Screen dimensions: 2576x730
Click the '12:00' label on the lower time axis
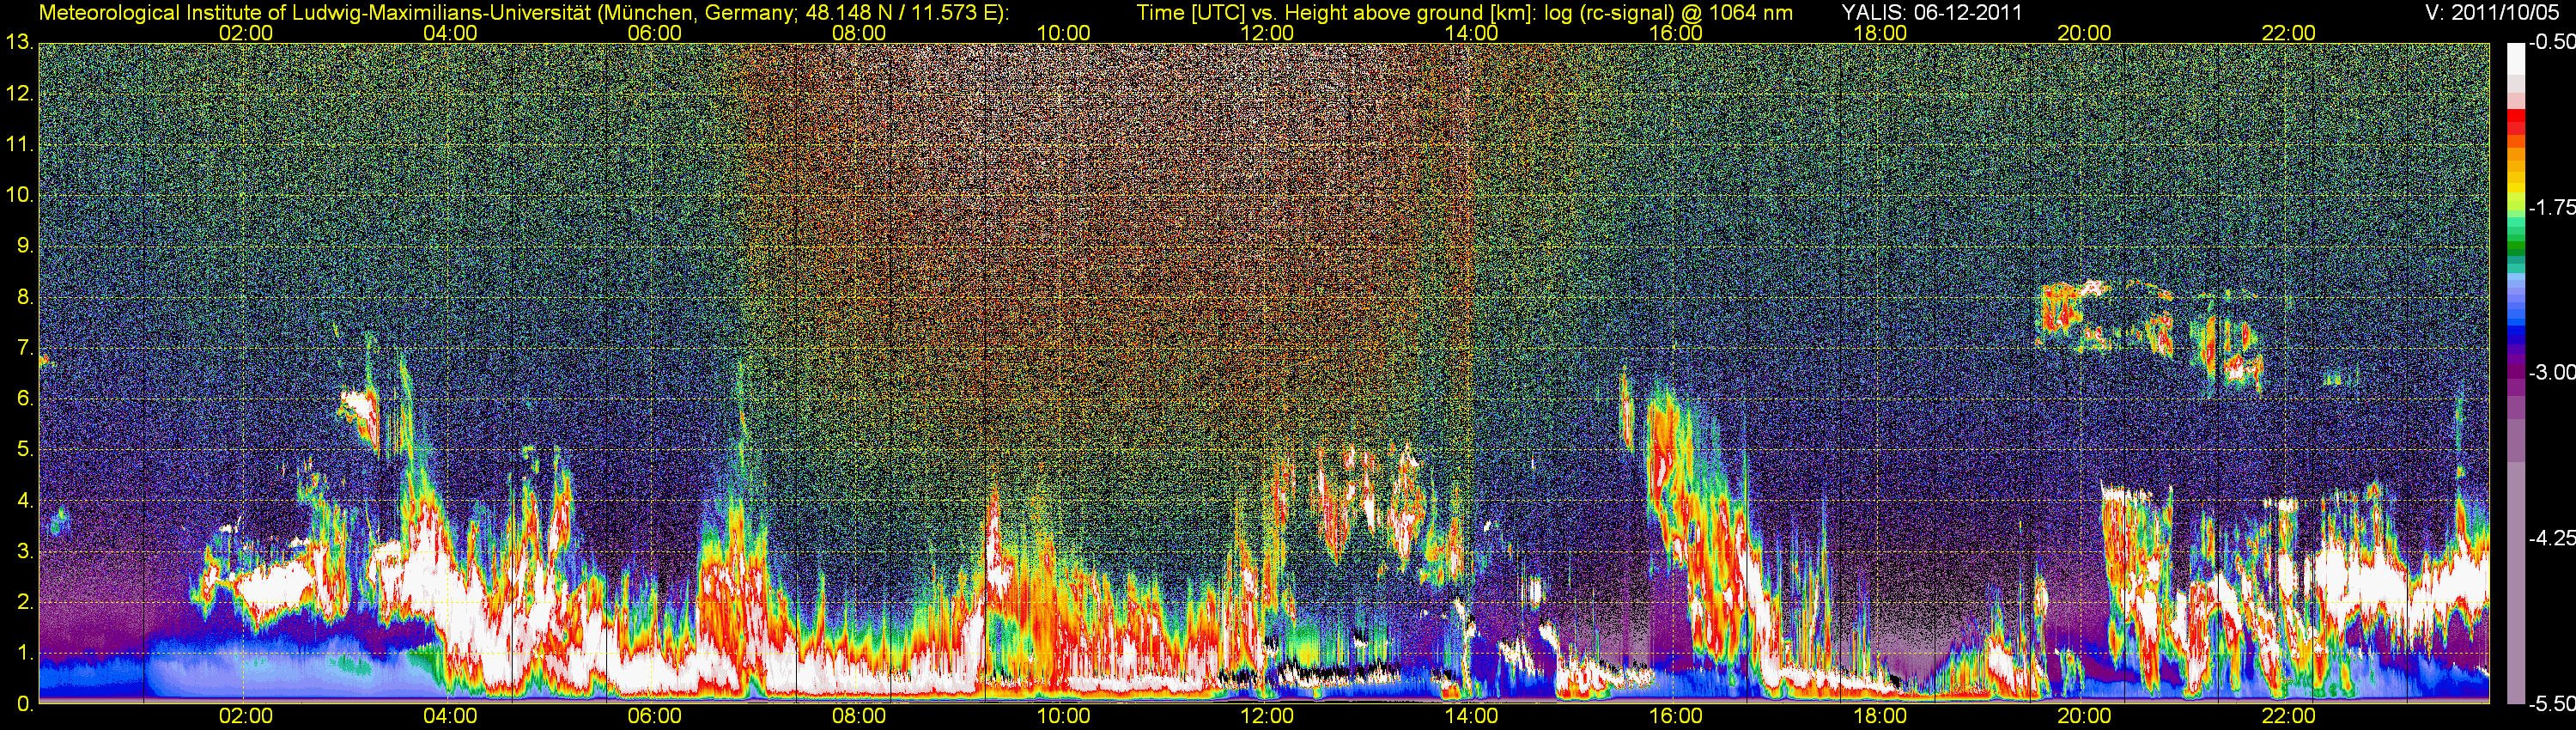[x=1267, y=716]
